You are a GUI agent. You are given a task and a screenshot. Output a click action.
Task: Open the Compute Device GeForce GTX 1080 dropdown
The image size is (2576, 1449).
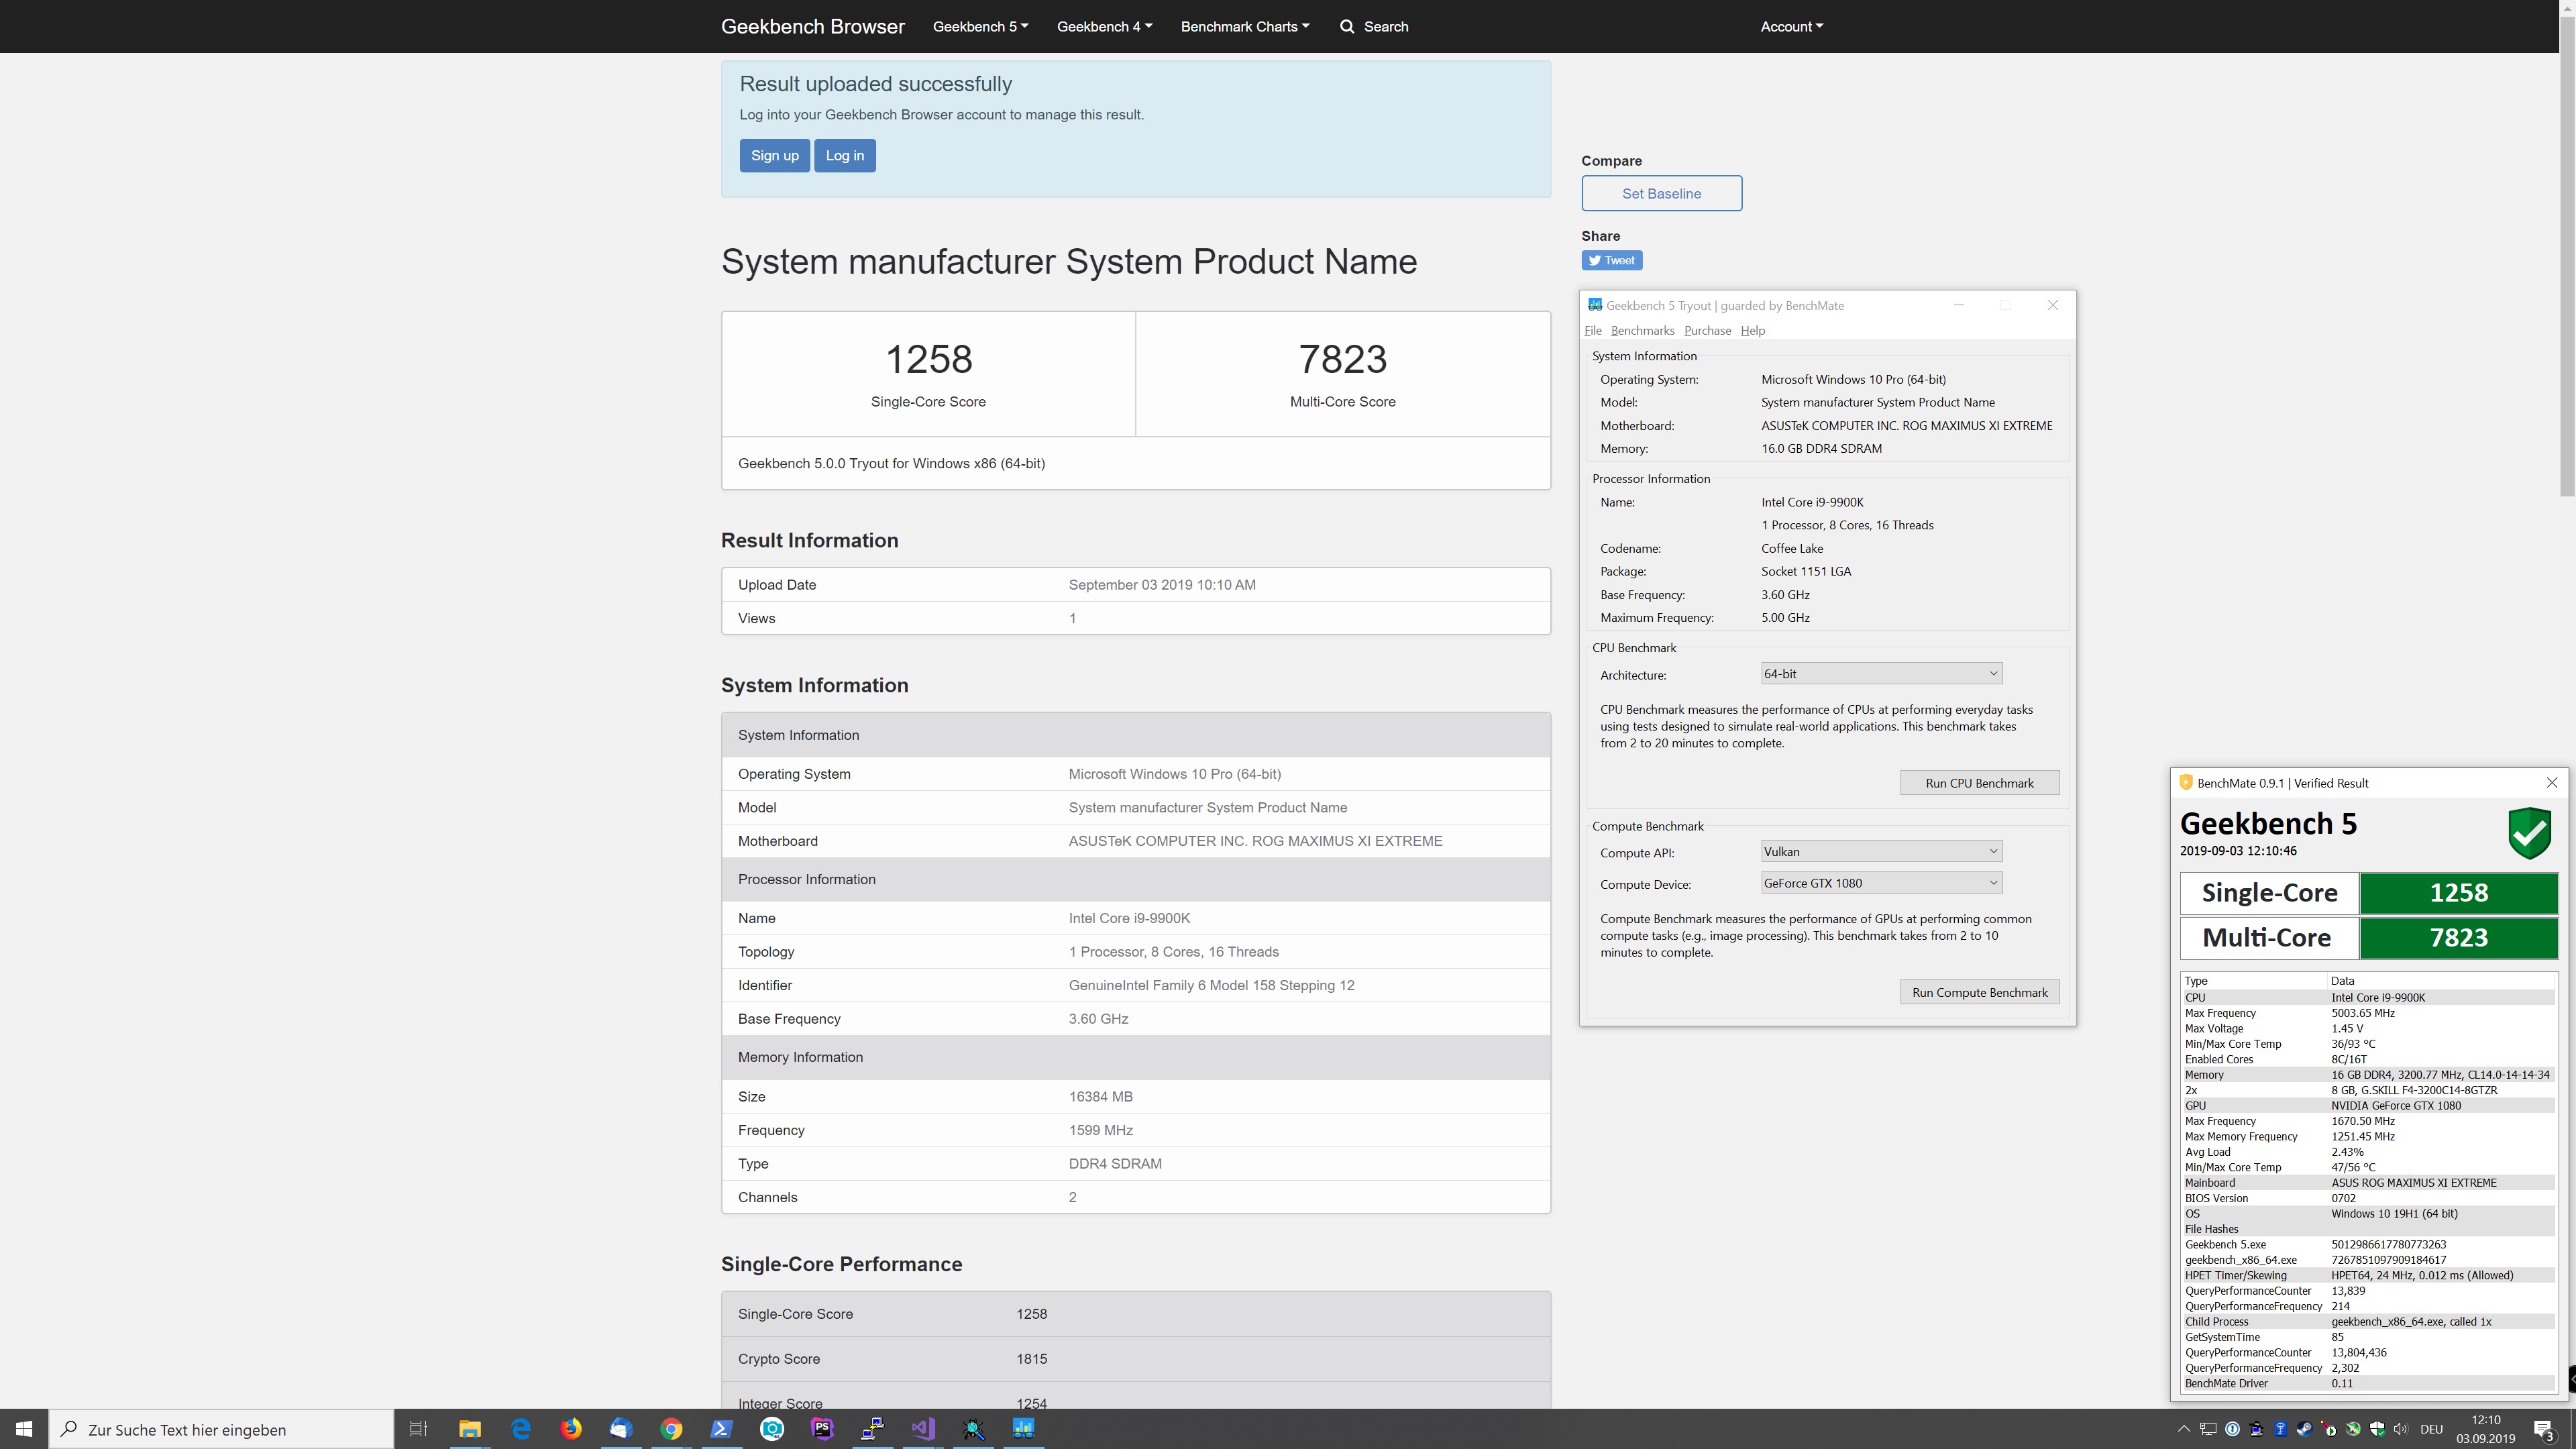[1881, 883]
